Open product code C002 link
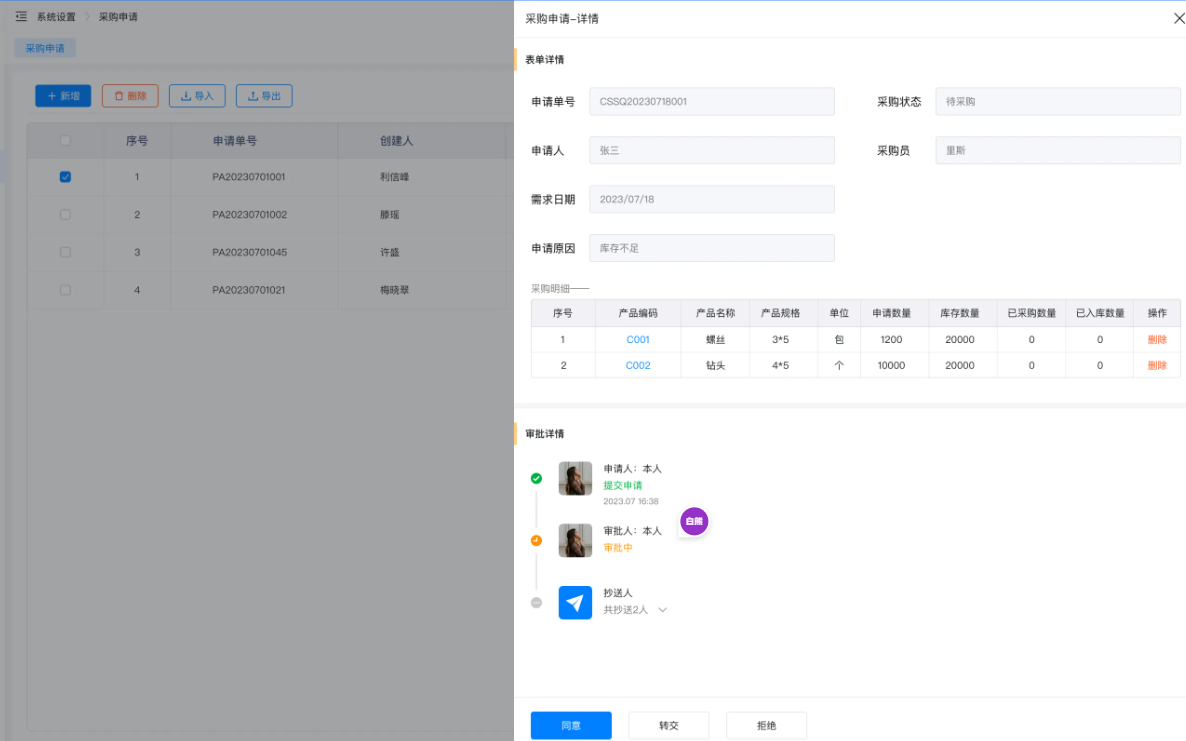1186x741 pixels. click(638, 365)
